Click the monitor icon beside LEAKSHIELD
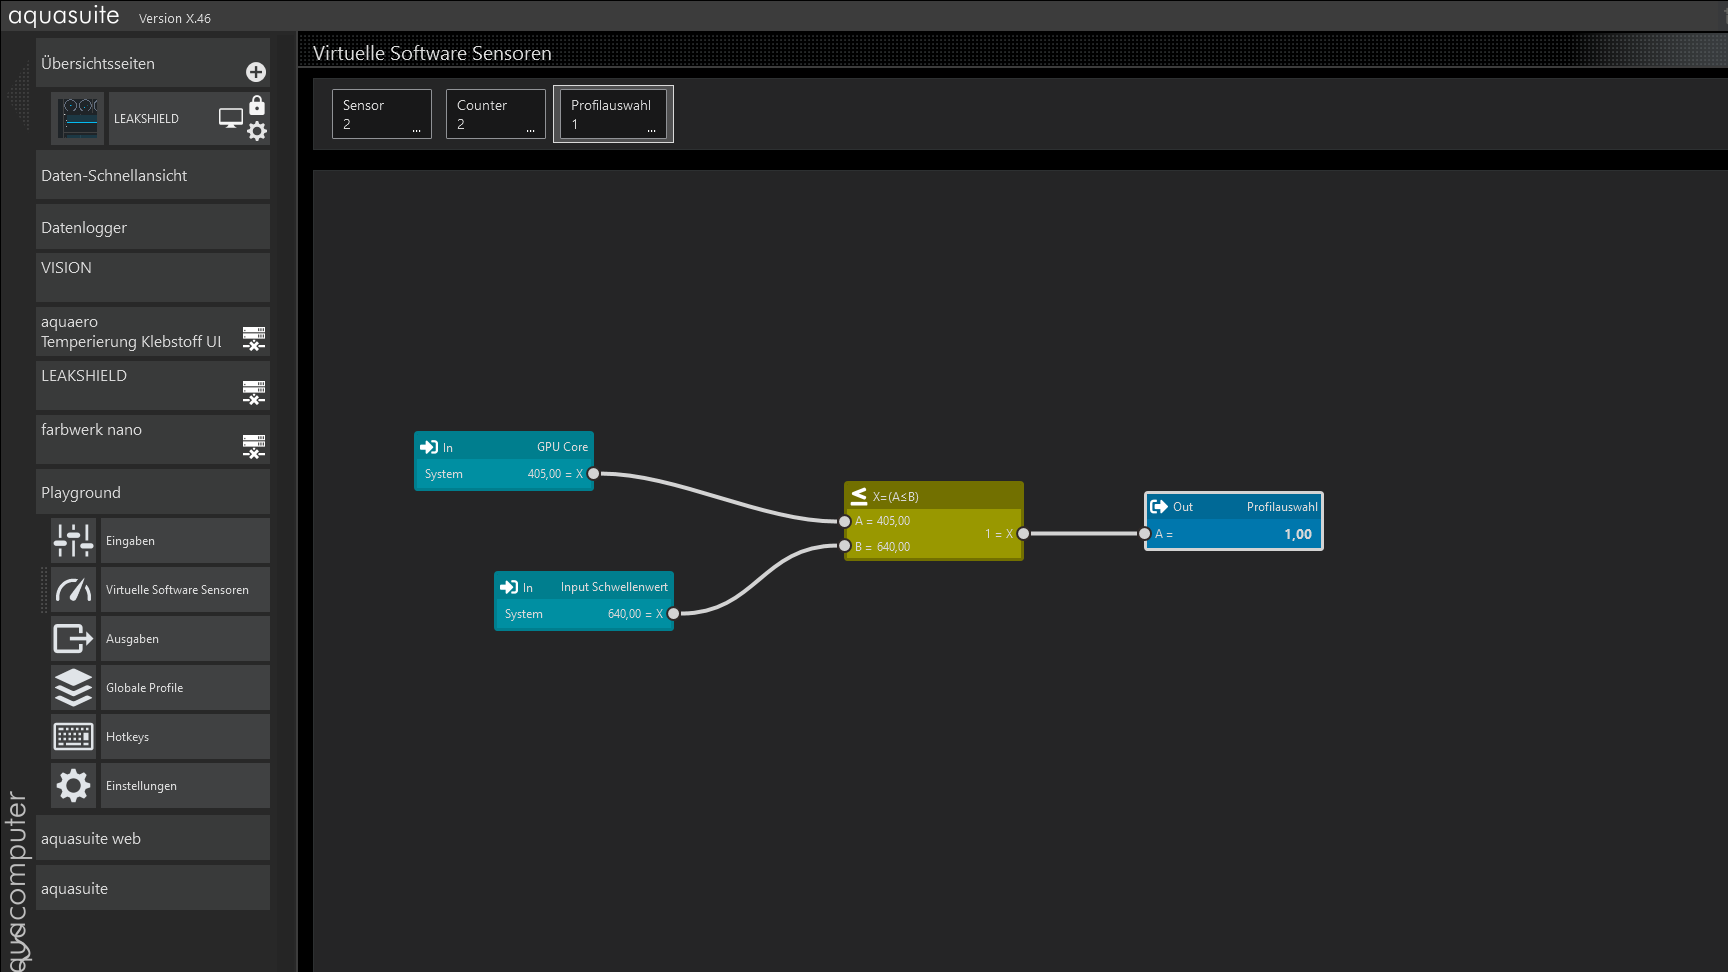Image resolution: width=1728 pixels, height=972 pixels. [x=231, y=118]
